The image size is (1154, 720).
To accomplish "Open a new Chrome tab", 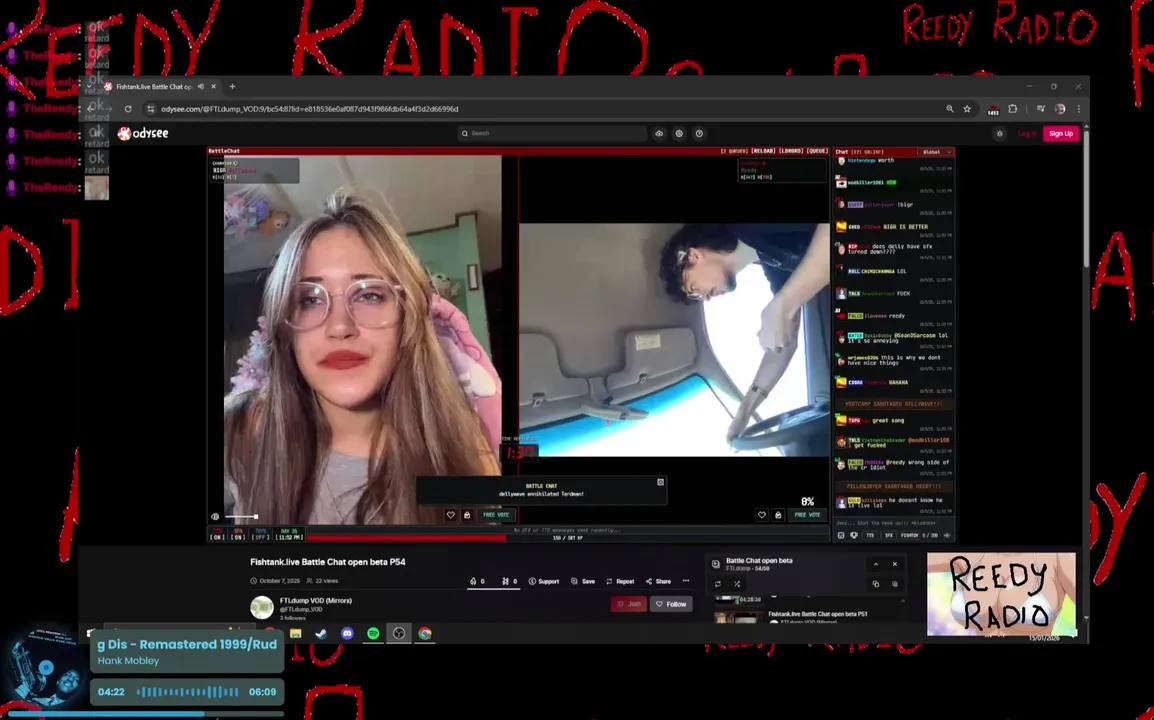I will 233,86.
